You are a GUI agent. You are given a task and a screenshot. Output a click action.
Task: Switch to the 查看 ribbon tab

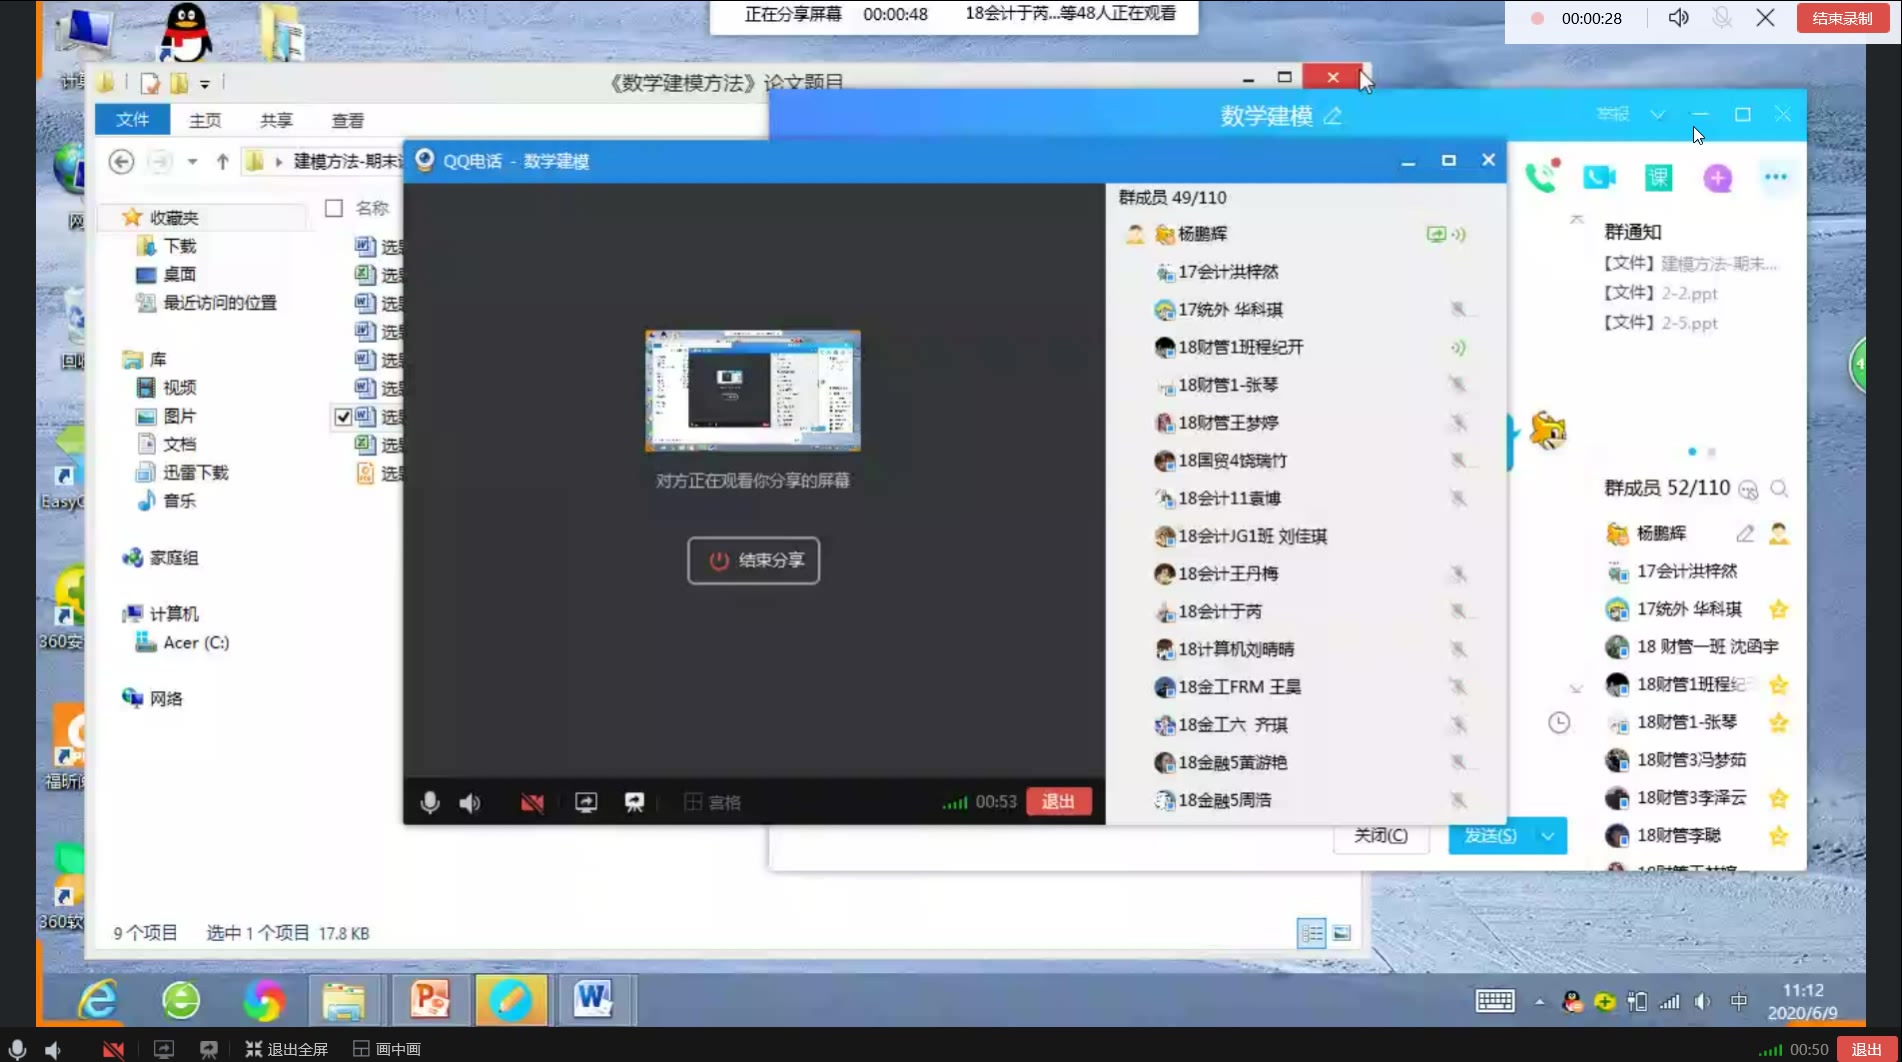347,120
